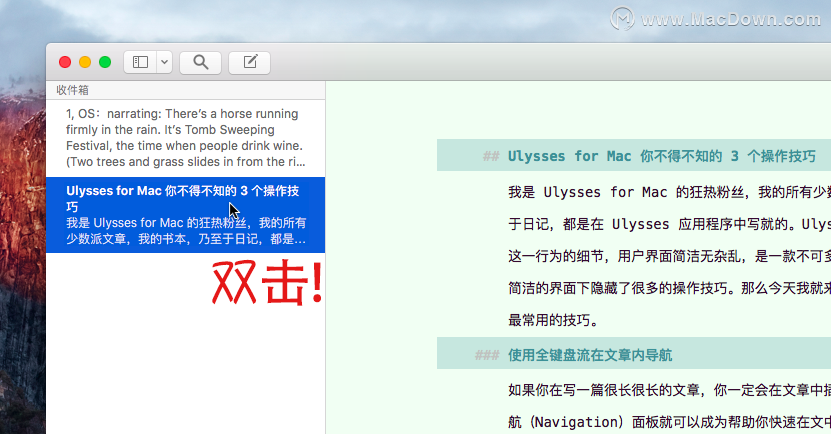Click the search magnifier button

pos(200,63)
